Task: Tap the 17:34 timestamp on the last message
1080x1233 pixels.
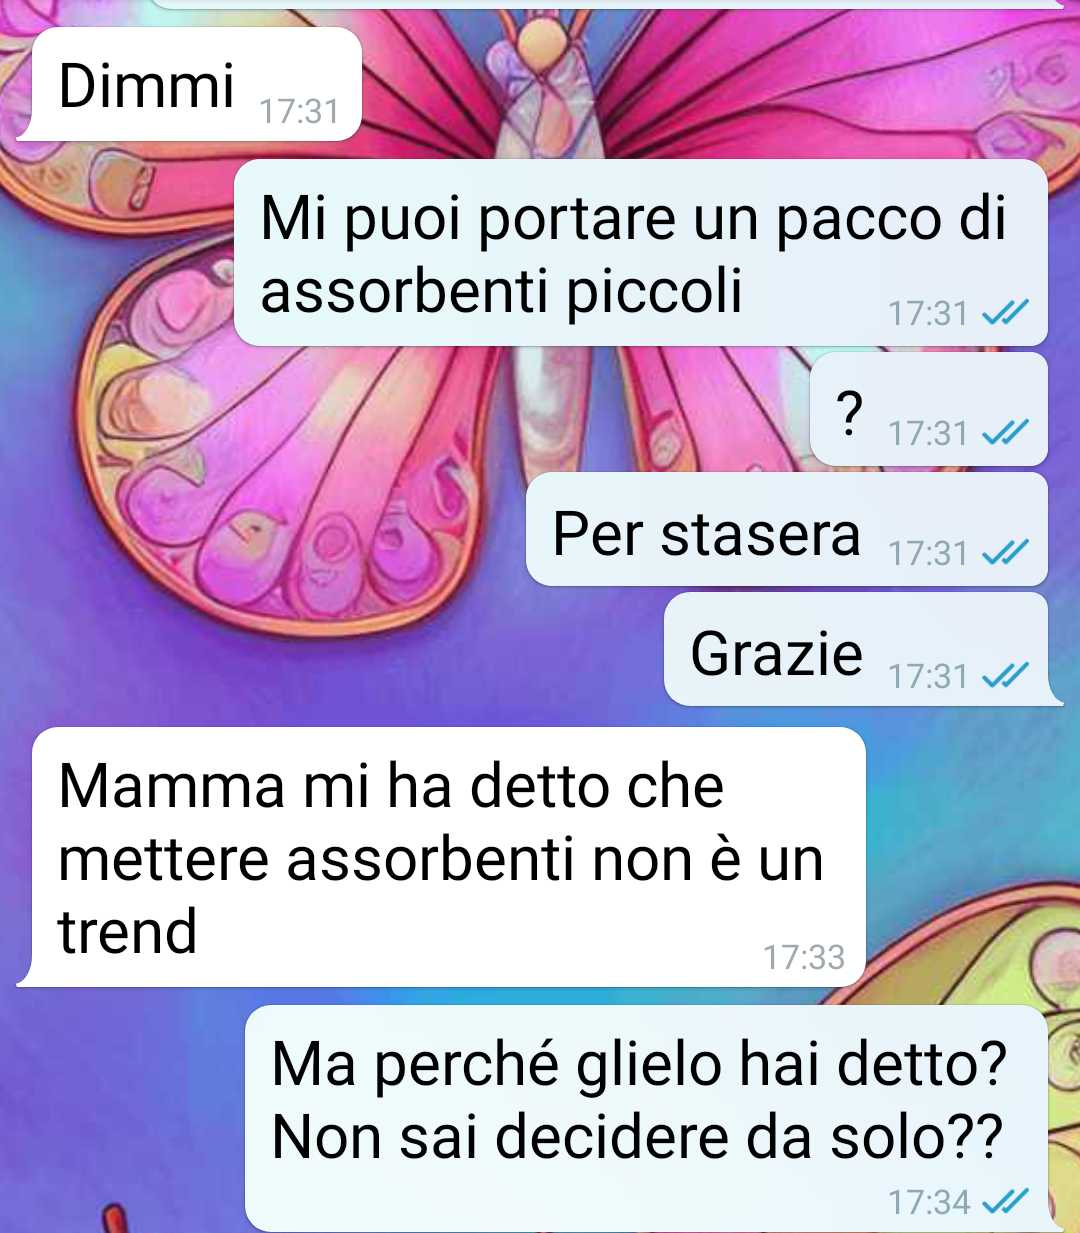Action: coord(929,1201)
